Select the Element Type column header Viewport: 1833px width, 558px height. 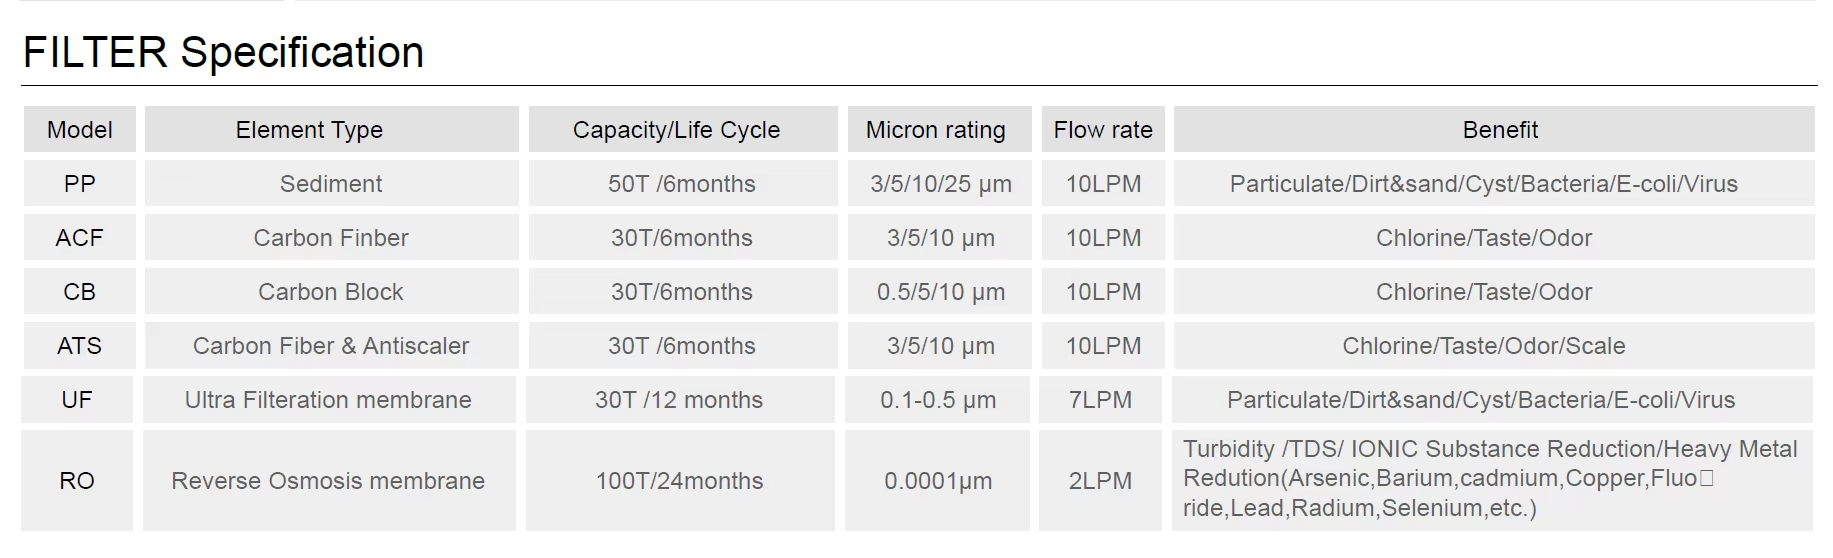[x=309, y=130]
